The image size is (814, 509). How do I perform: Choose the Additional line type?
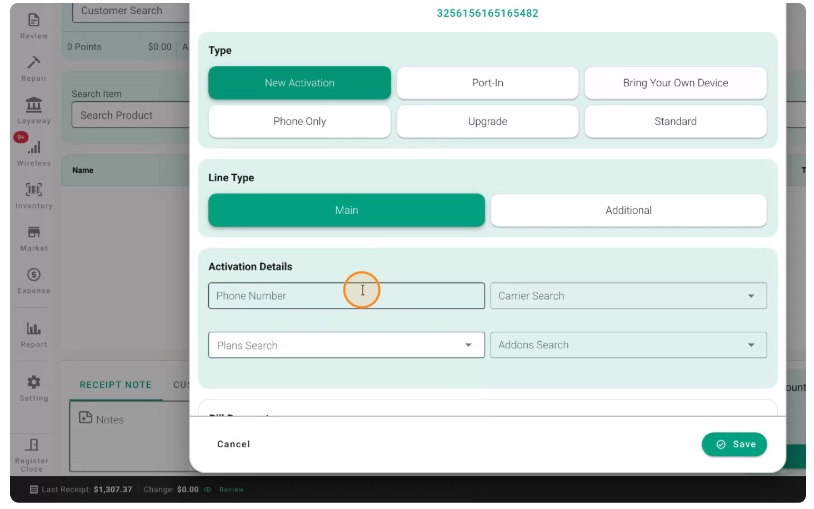pos(628,210)
